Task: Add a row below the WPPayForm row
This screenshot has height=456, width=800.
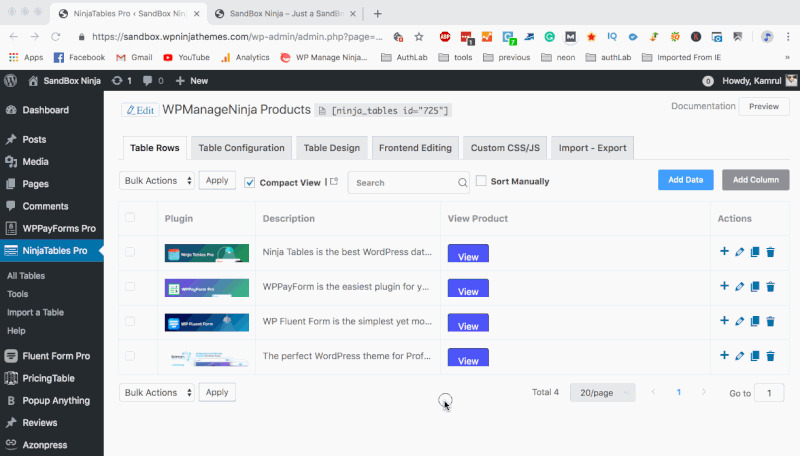Action: [x=724, y=286]
